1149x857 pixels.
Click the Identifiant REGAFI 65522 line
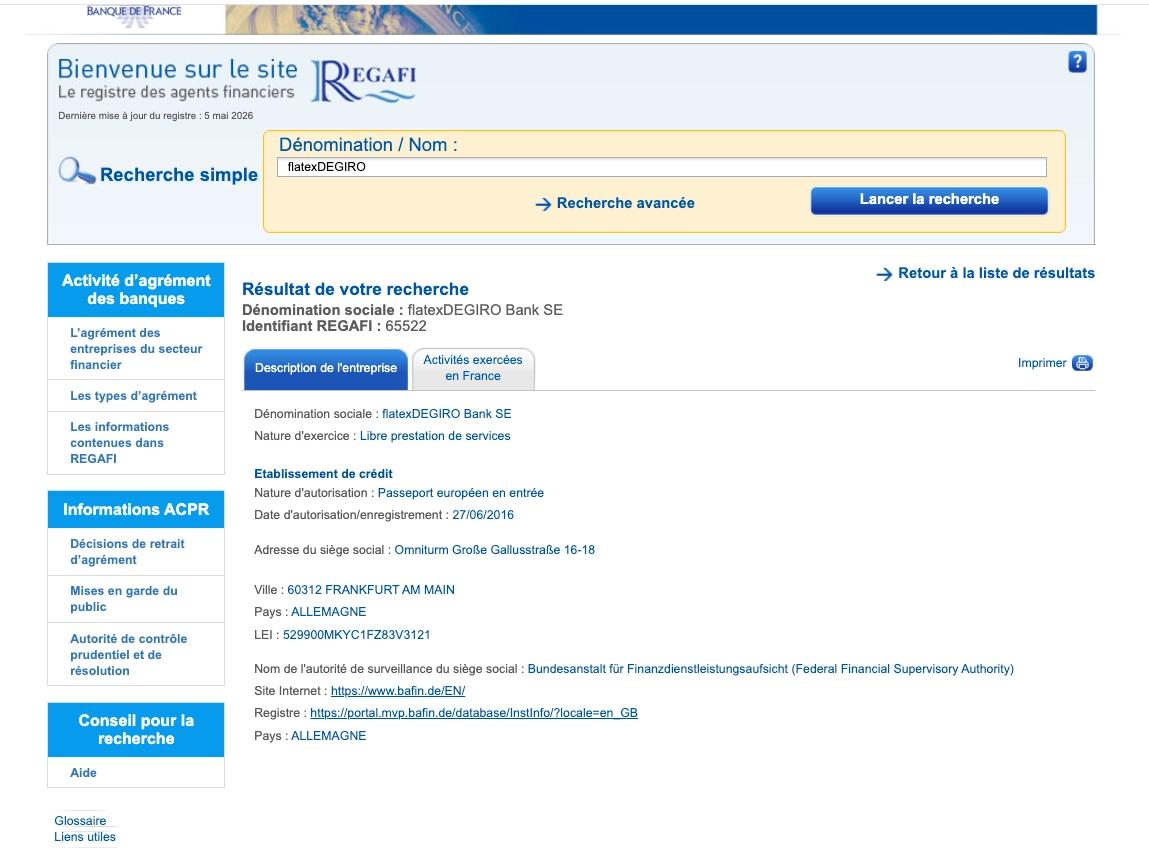coord(334,327)
